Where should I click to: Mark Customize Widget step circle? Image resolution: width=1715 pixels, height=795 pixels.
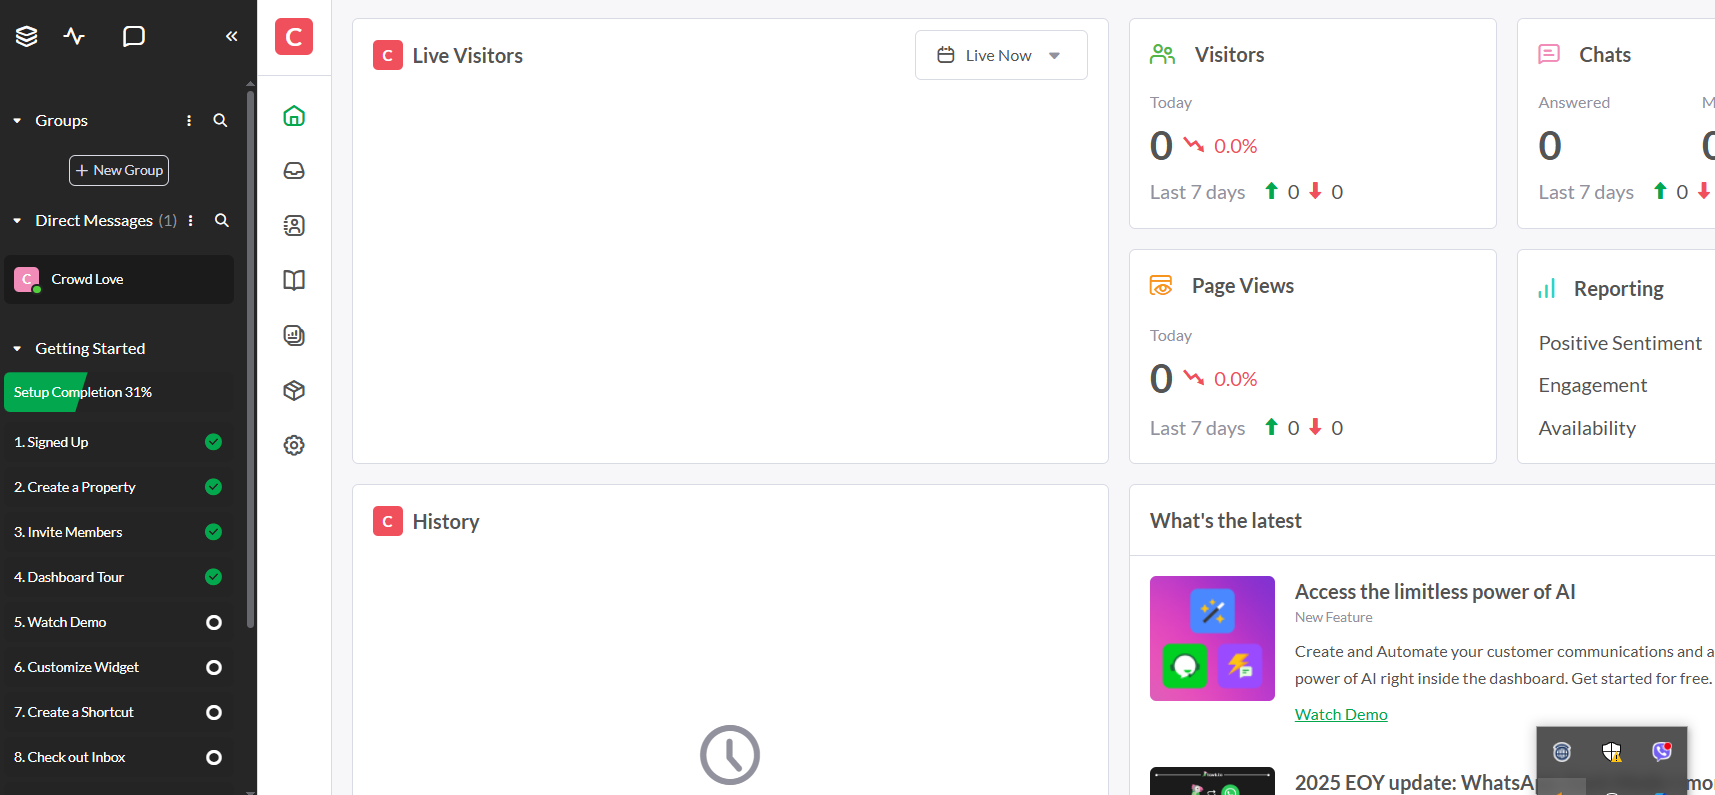213,667
